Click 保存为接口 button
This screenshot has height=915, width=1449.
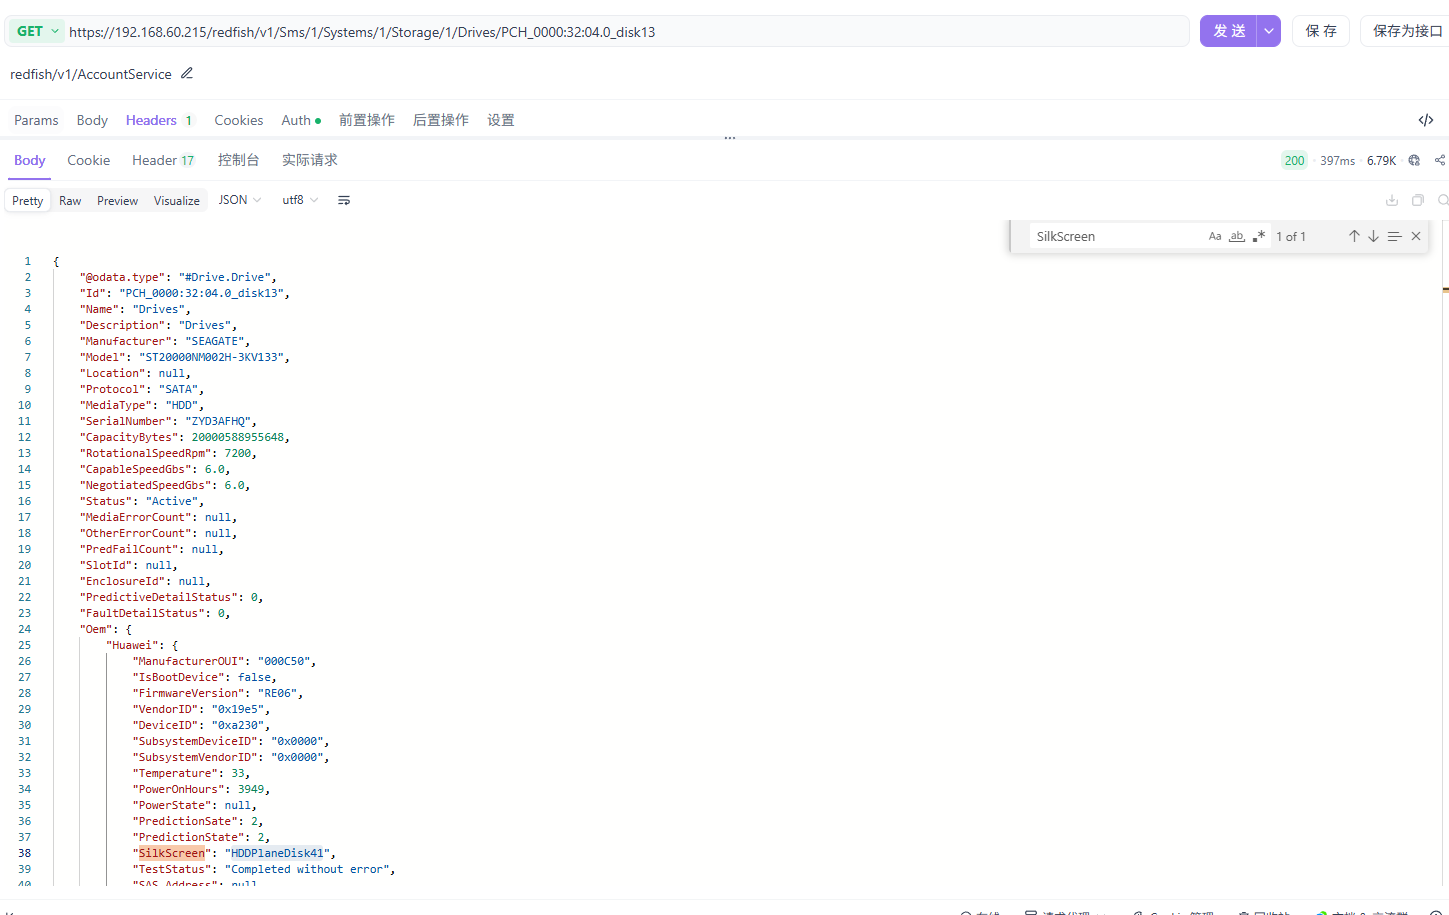click(1407, 31)
